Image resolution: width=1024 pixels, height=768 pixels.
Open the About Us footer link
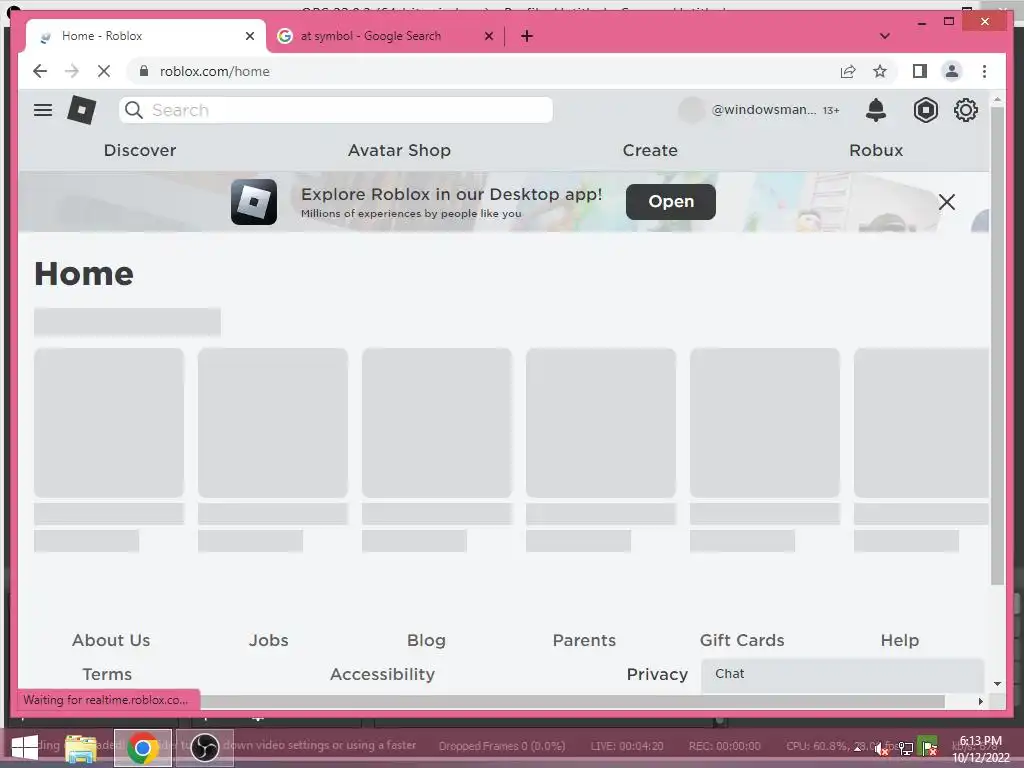point(111,640)
